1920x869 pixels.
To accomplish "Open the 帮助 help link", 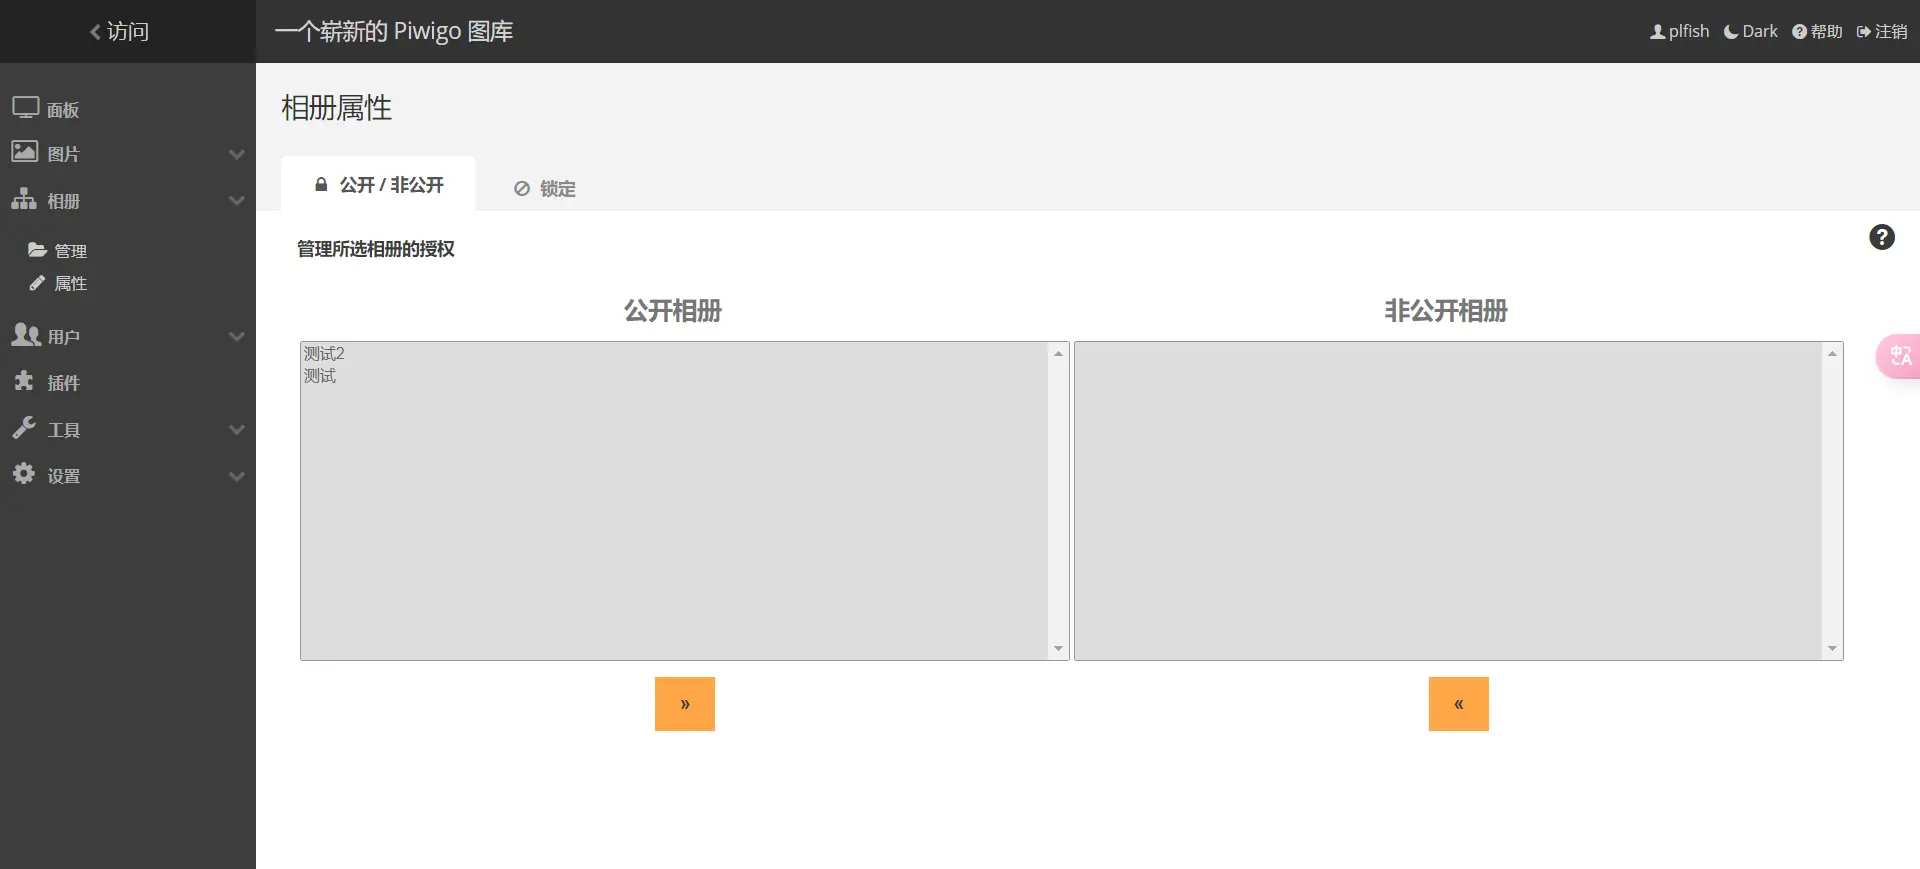I will [x=1817, y=32].
